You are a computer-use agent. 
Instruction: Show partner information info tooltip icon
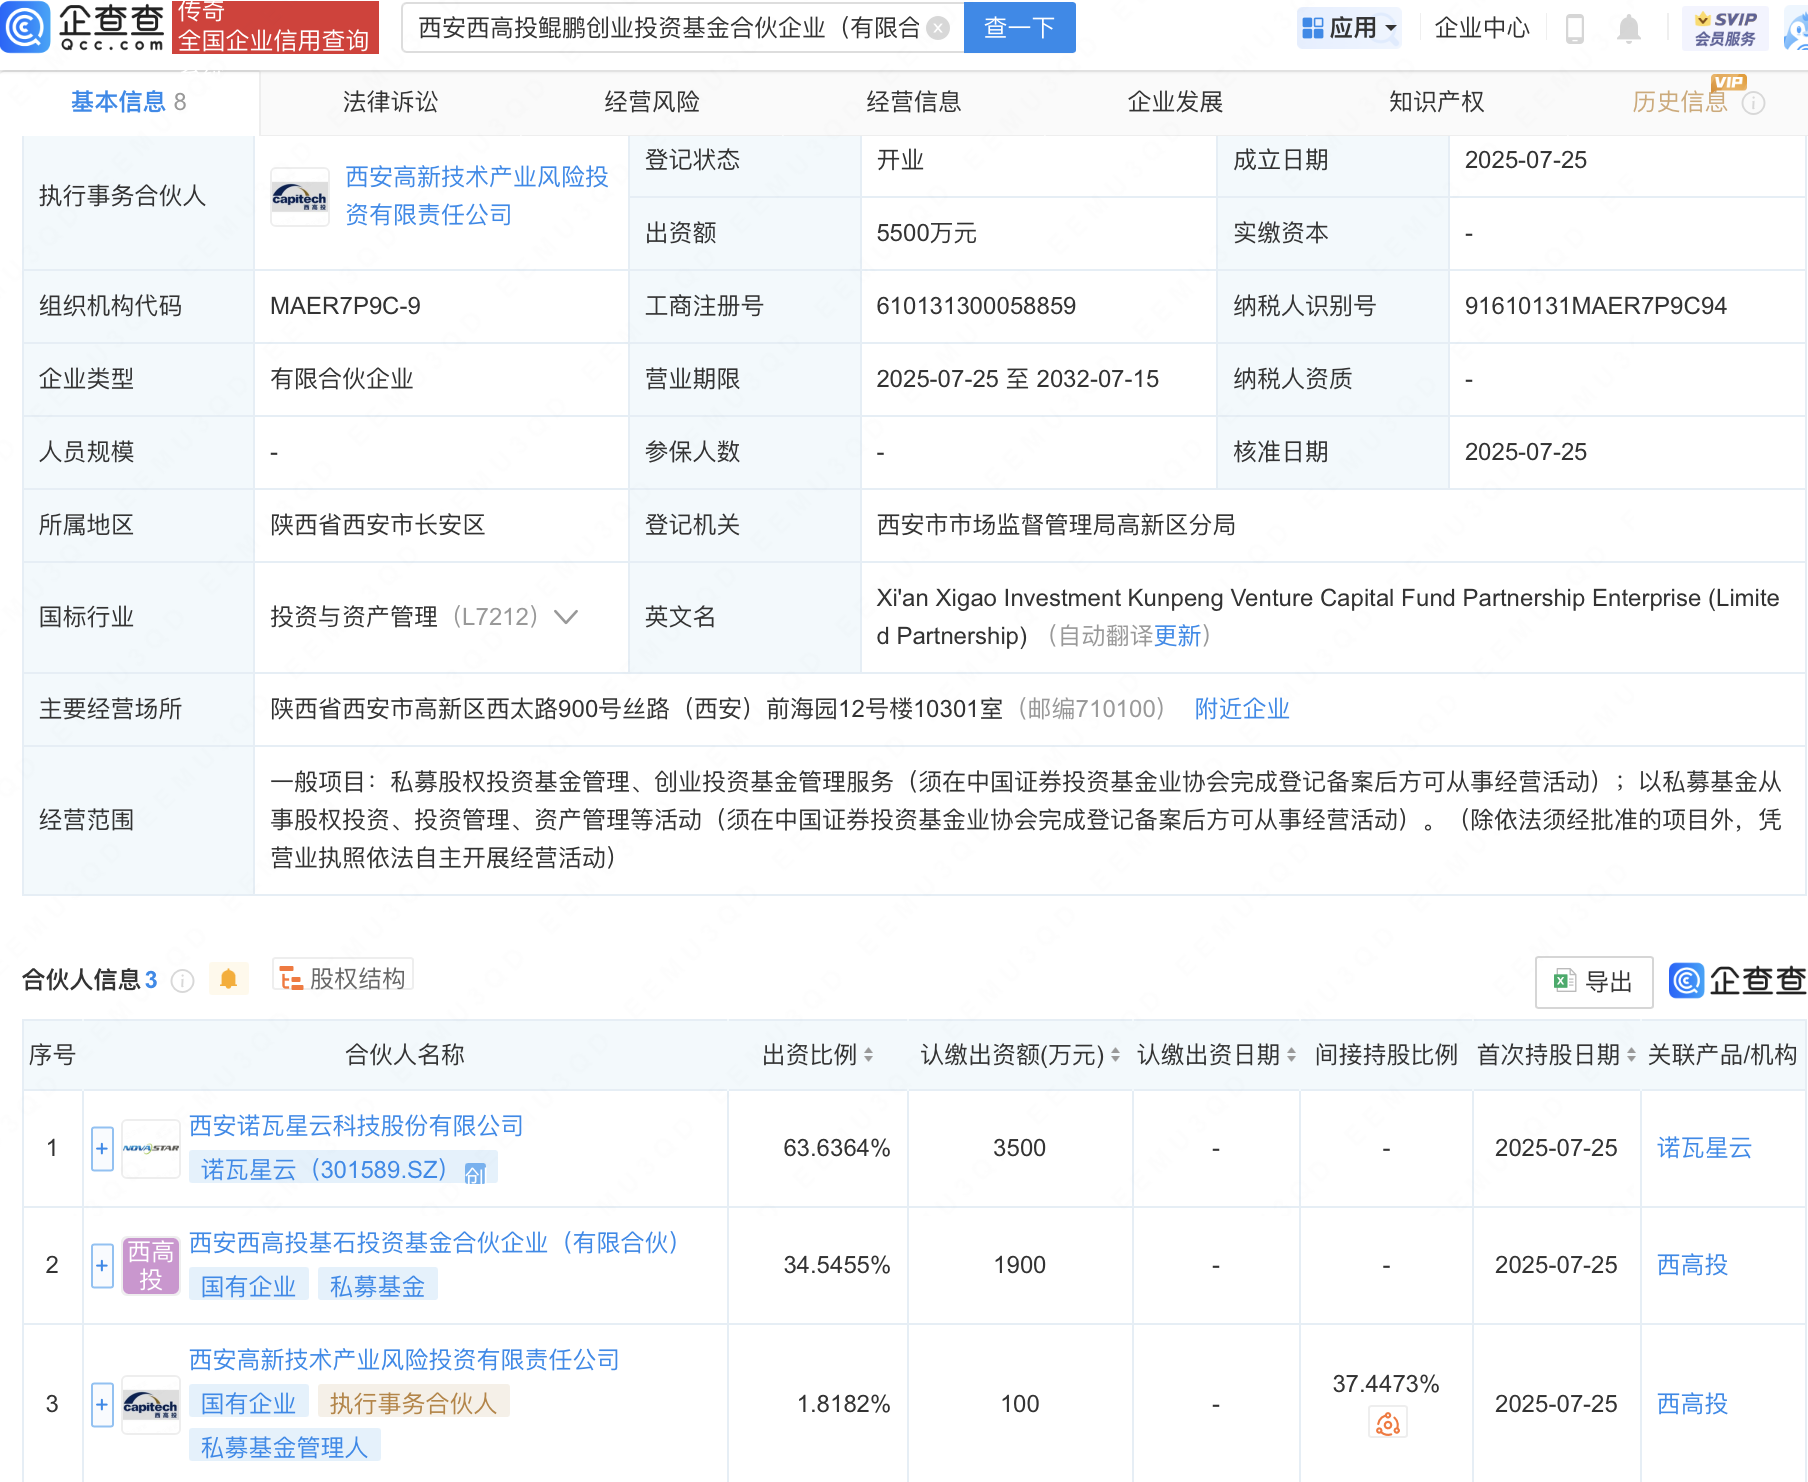point(182,981)
